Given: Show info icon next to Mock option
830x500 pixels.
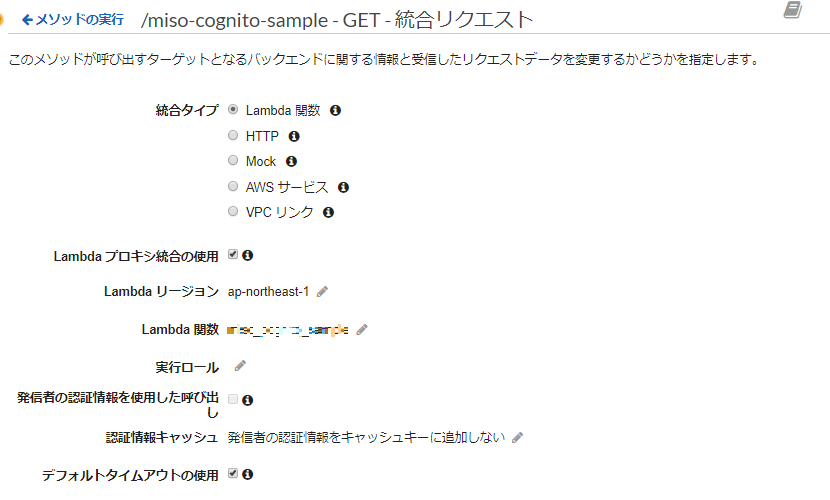Looking at the screenshot, I should 292,161.
